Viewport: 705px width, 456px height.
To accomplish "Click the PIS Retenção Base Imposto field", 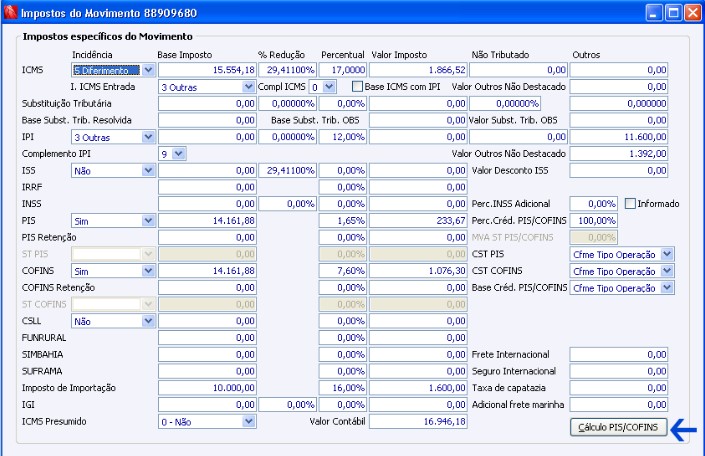I will pos(207,237).
